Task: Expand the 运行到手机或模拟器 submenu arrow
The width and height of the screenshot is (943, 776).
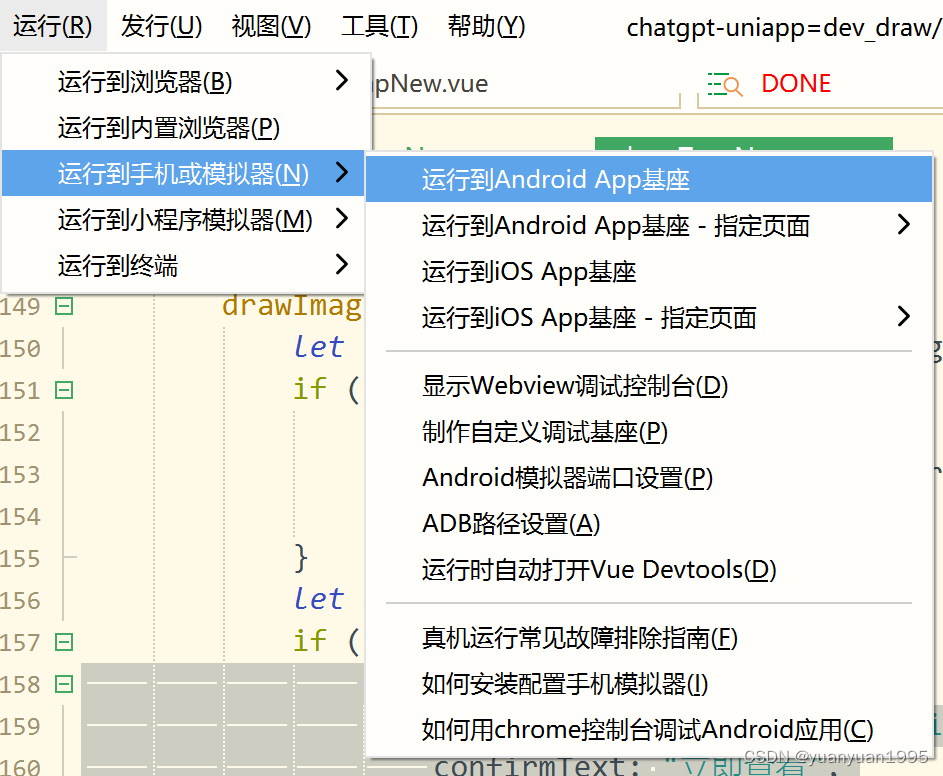Action: tap(342, 172)
